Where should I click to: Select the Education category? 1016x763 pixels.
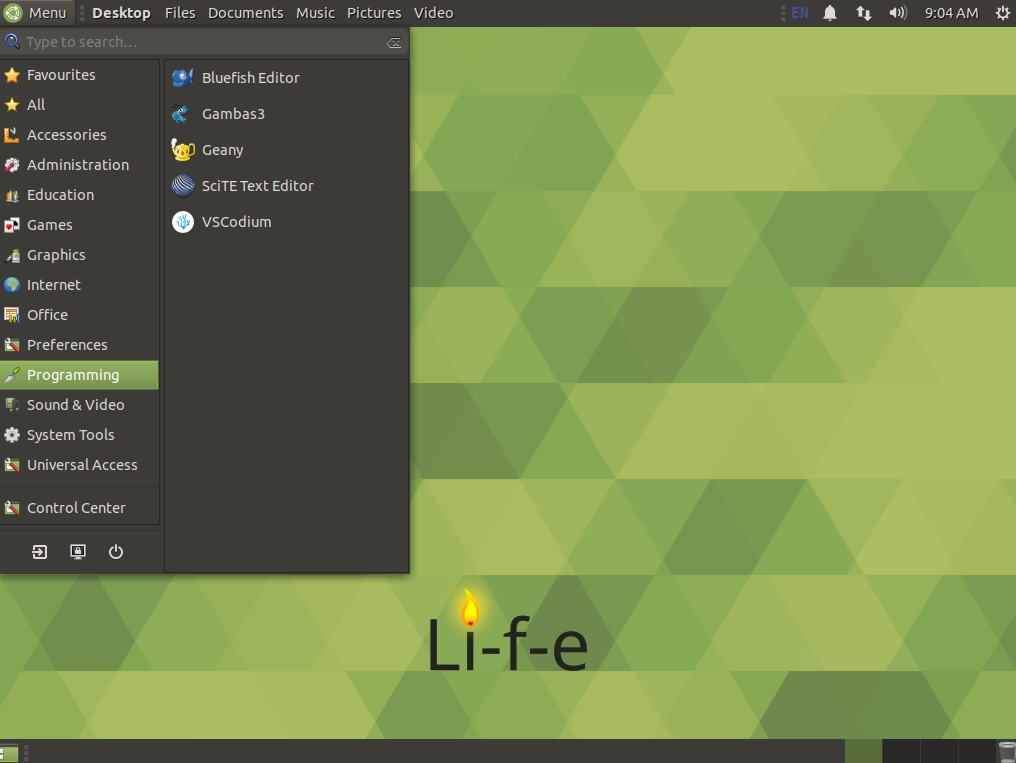pyautogui.click(x=79, y=195)
